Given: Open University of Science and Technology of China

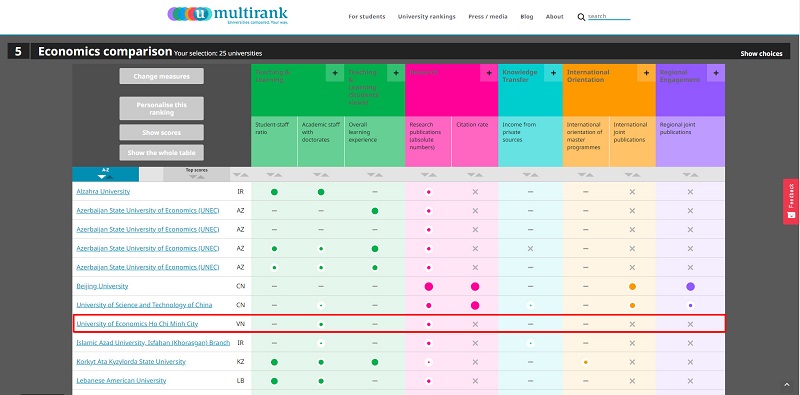Looking at the screenshot, I should (144, 305).
